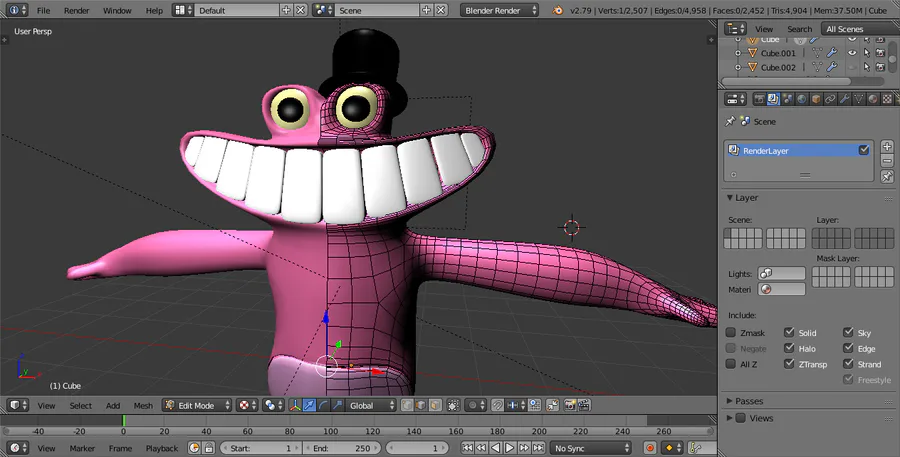
Task: Open the Scene properties tab icon
Action: (787, 99)
